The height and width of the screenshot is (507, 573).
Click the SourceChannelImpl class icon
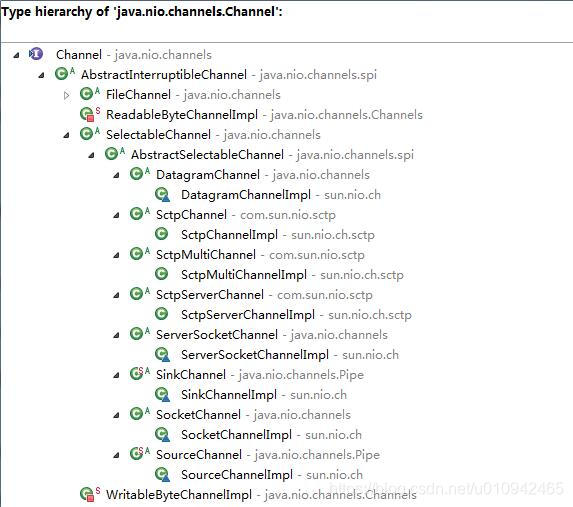point(162,474)
